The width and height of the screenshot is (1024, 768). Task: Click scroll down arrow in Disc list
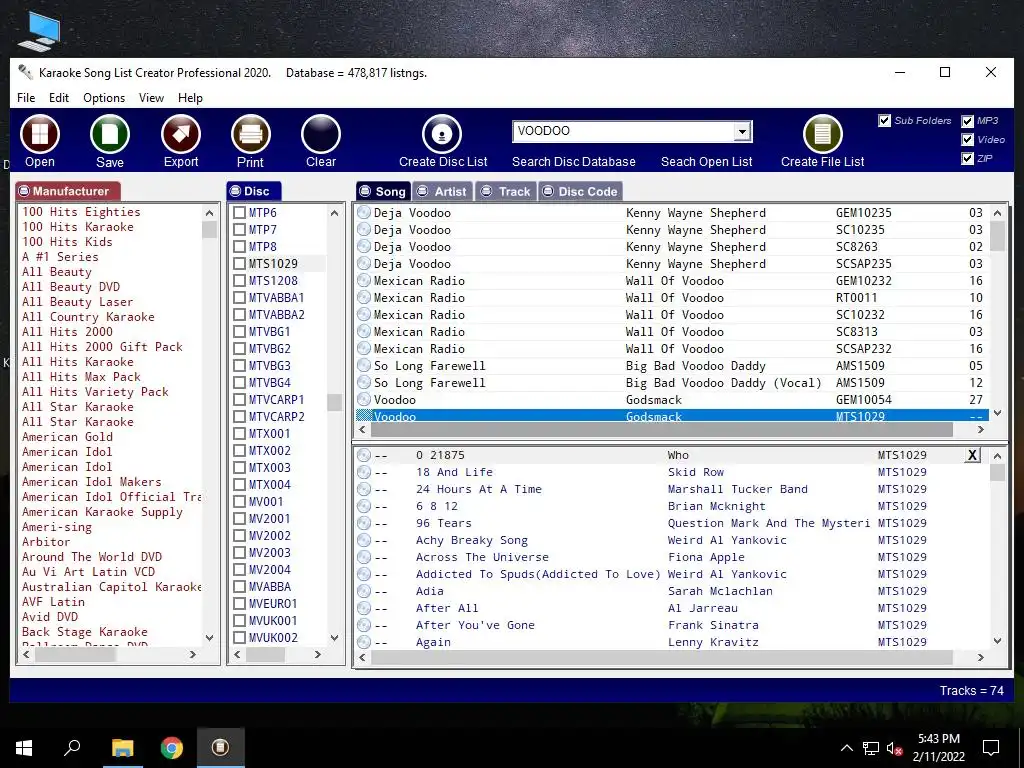334,637
